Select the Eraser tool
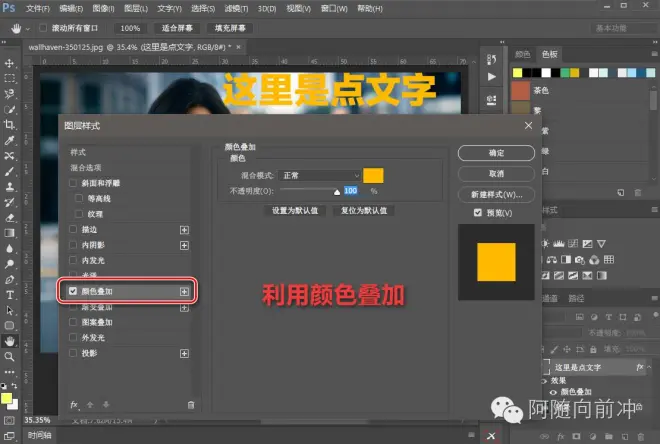Image resolution: width=660 pixels, height=444 pixels. (x=9, y=218)
